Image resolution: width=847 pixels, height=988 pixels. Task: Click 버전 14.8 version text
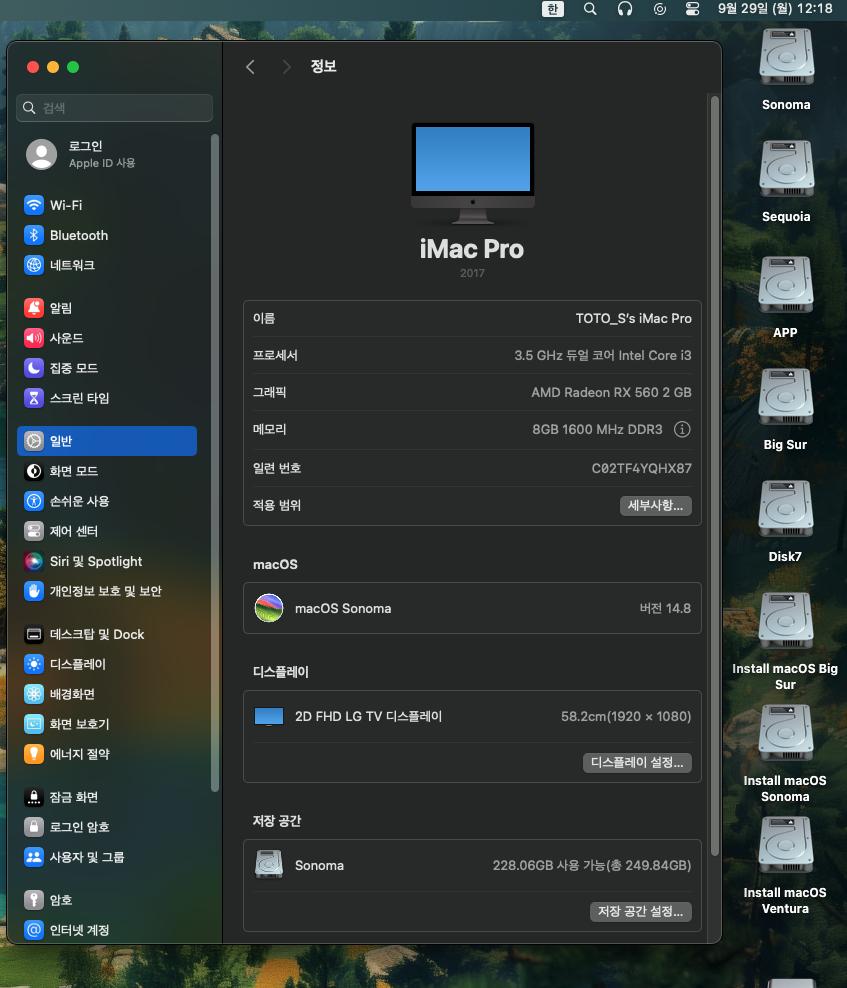pos(665,608)
